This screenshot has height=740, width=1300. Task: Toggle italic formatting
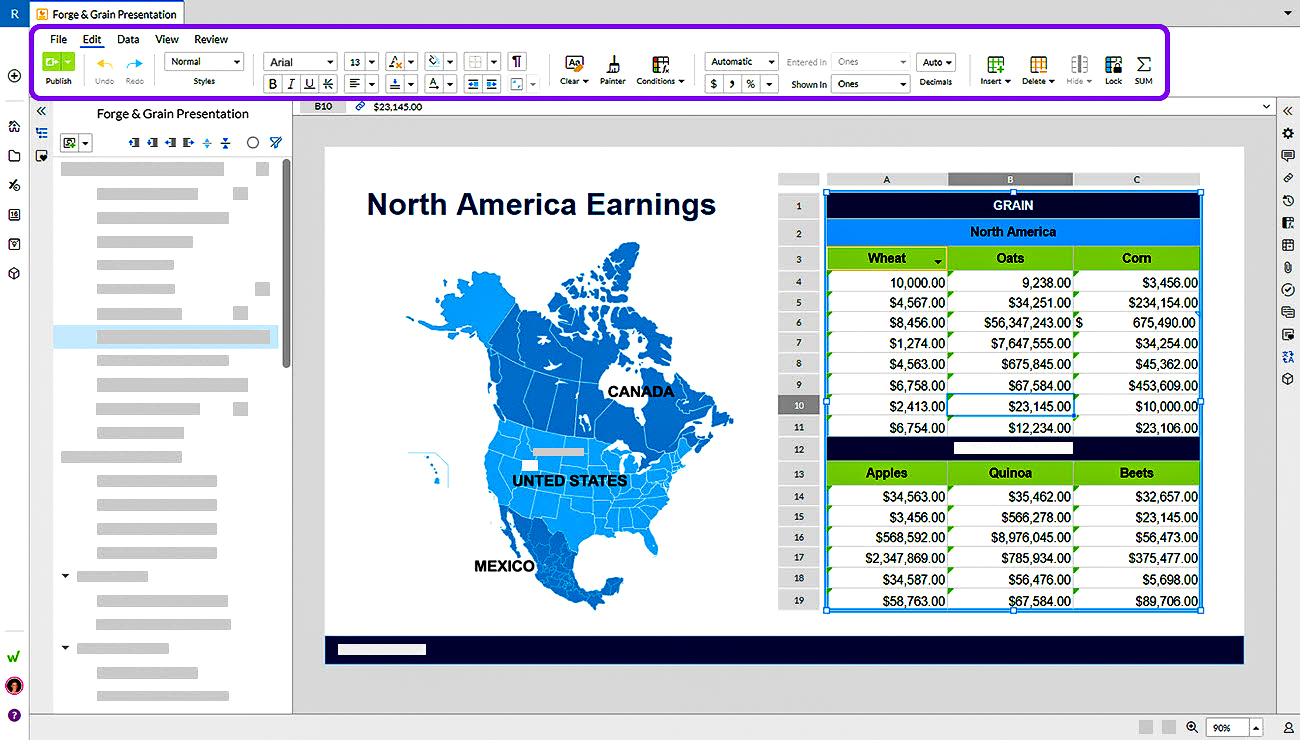[291, 84]
